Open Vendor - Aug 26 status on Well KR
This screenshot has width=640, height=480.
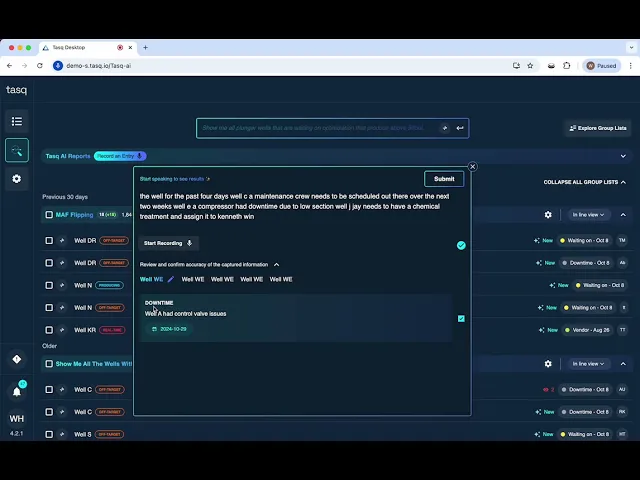(588, 330)
